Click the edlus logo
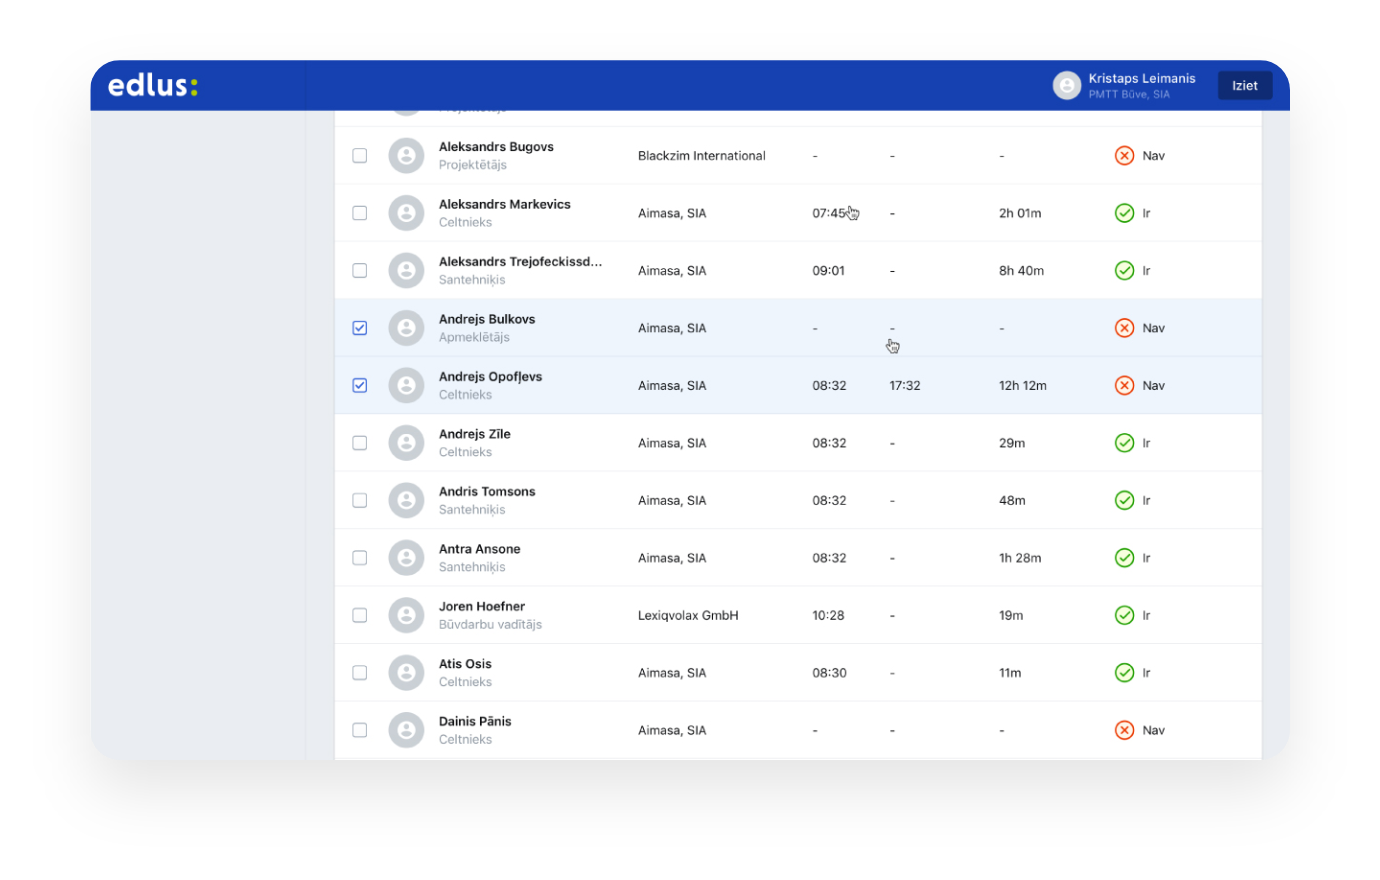Screen dimensions: 1380x880 (153, 86)
